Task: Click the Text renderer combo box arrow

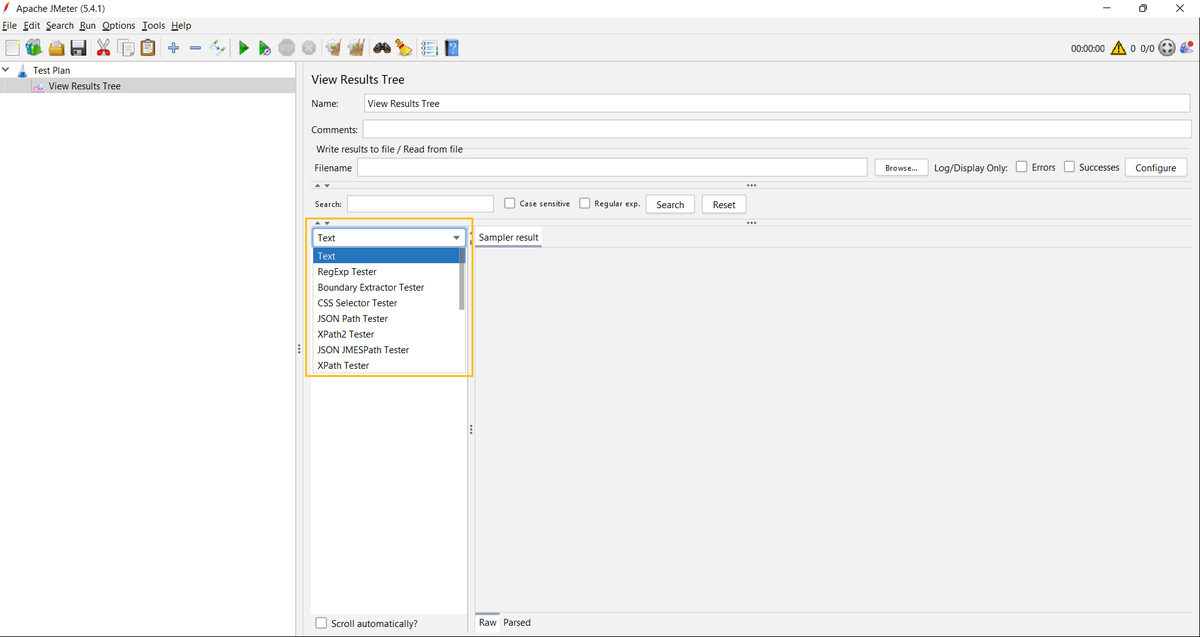Action: click(457, 238)
